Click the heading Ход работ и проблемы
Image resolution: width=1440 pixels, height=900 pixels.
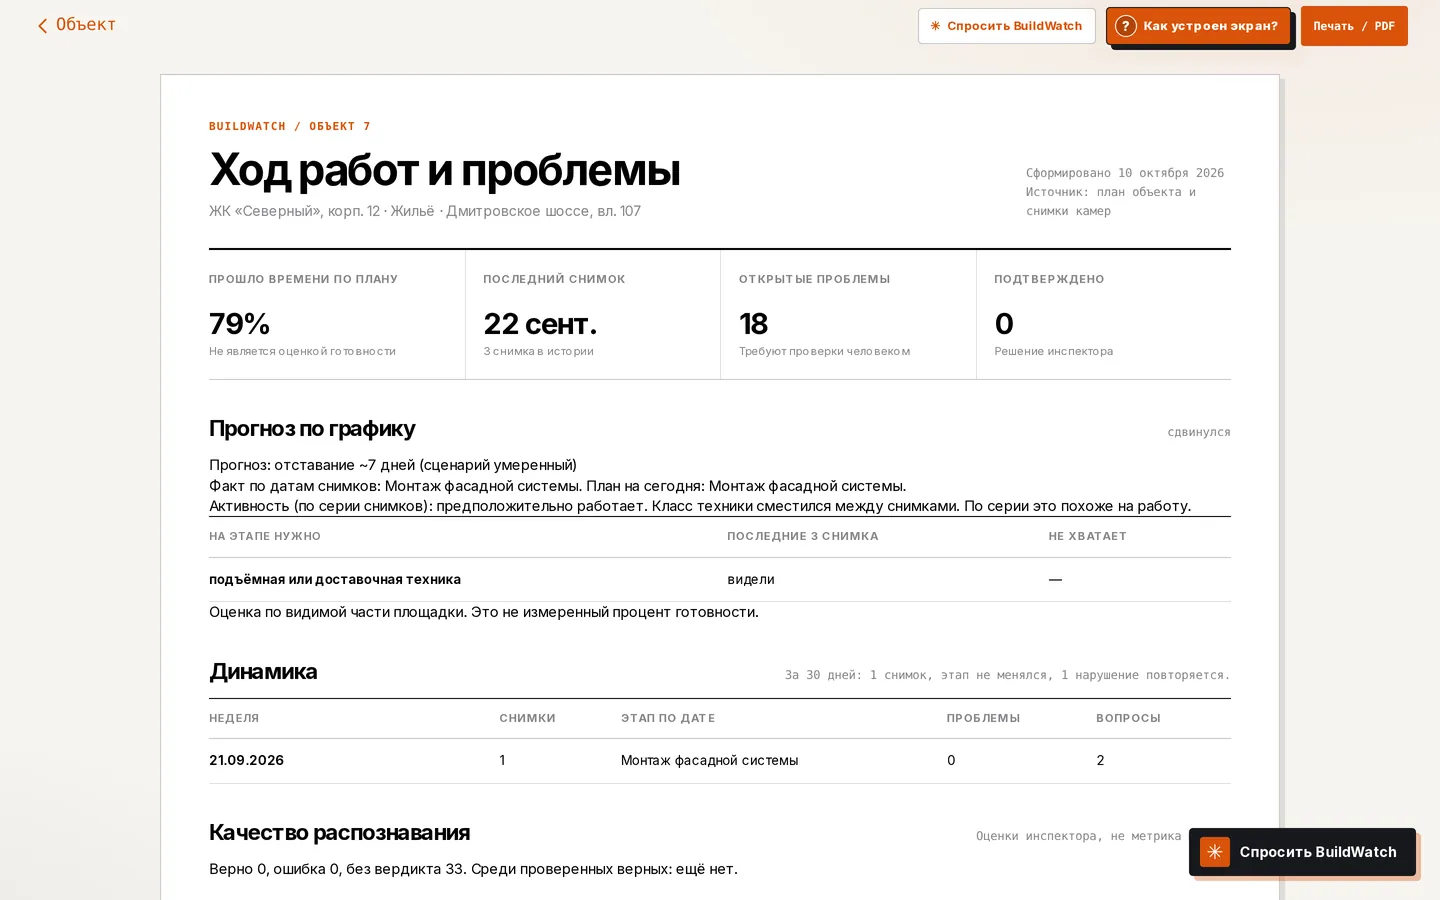(445, 169)
